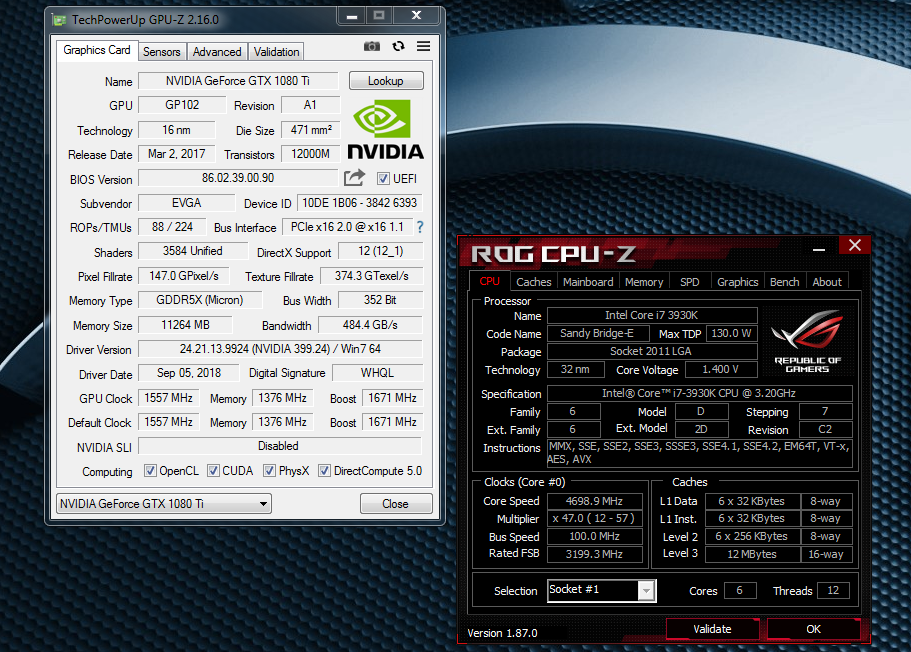Open the GPU selection dropdown in GPU-Z

coord(164,504)
